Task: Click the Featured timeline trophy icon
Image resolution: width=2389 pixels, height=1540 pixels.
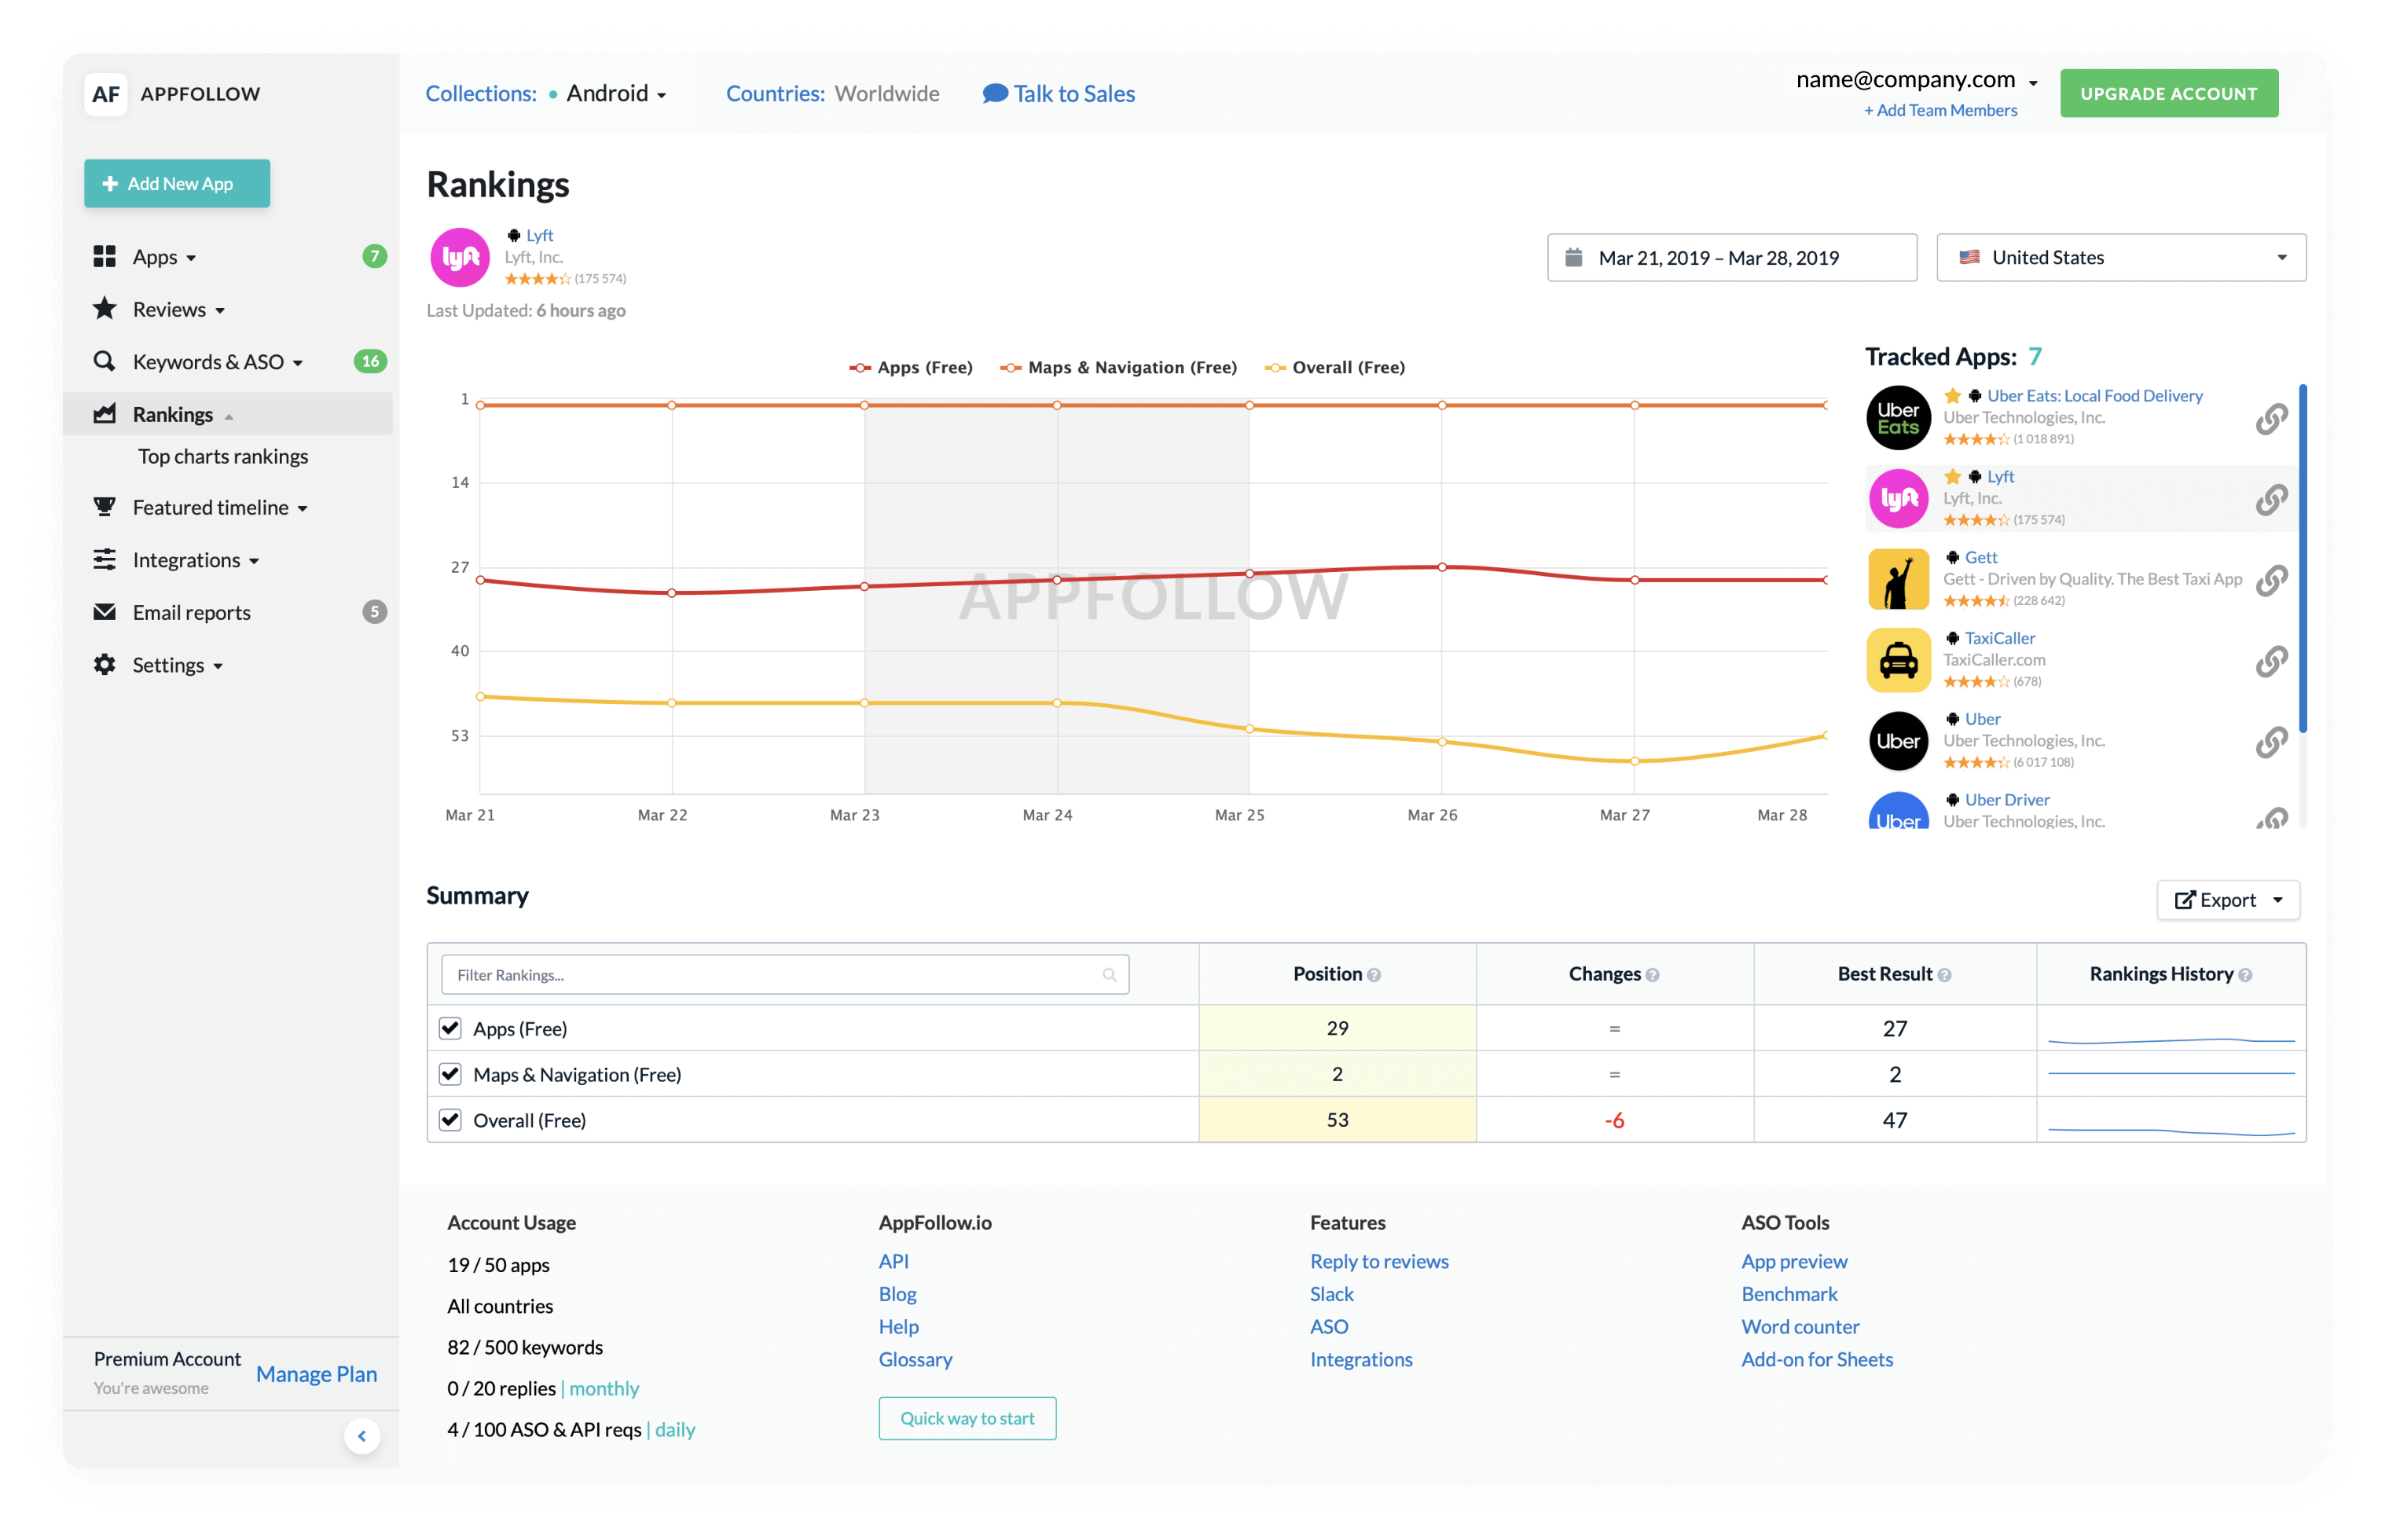Action: pyautogui.click(x=104, y=507)
